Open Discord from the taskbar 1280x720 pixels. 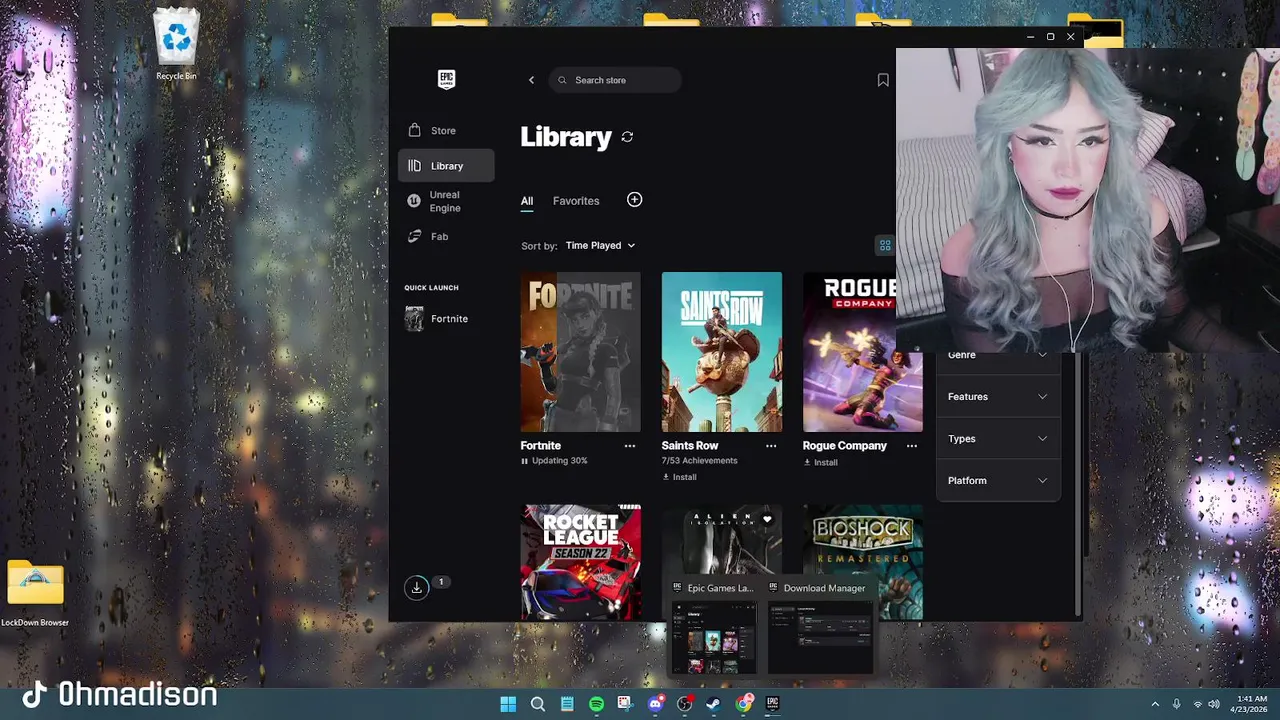click(656, 704)
